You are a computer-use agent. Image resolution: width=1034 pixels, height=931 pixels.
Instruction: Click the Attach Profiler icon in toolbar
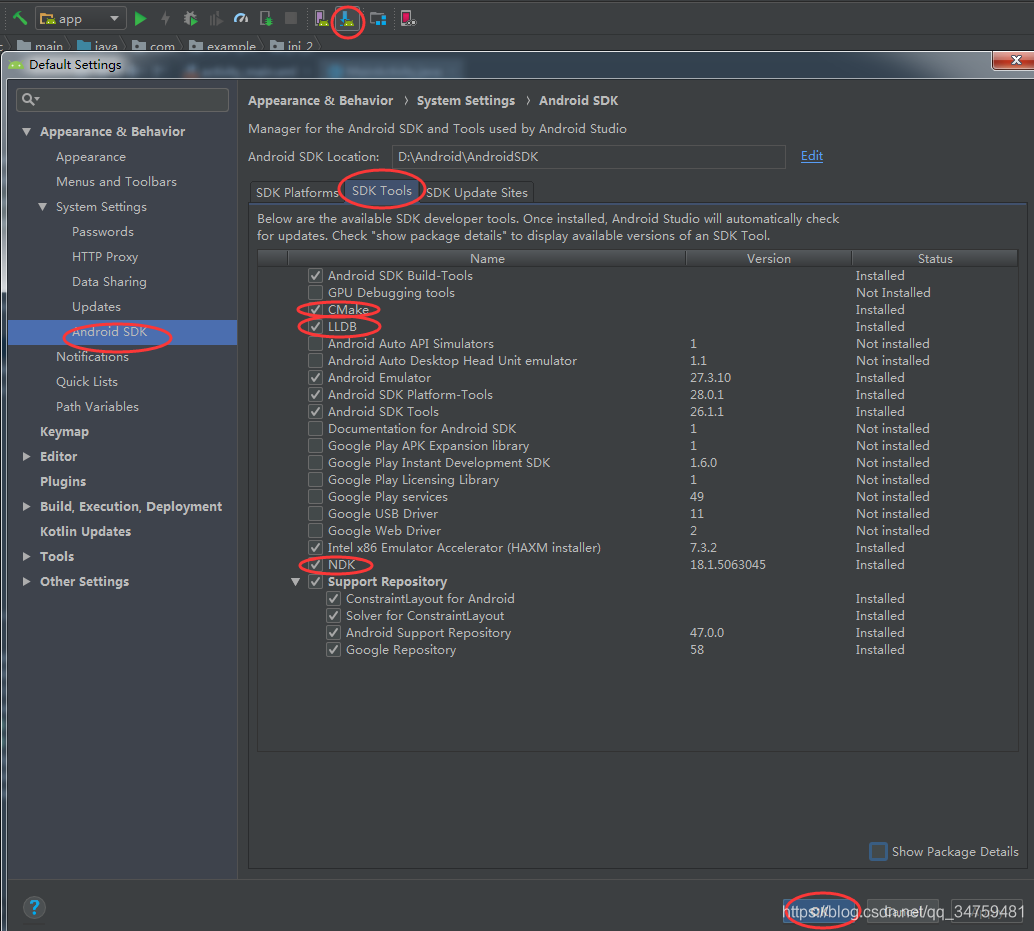pos(240,18)
